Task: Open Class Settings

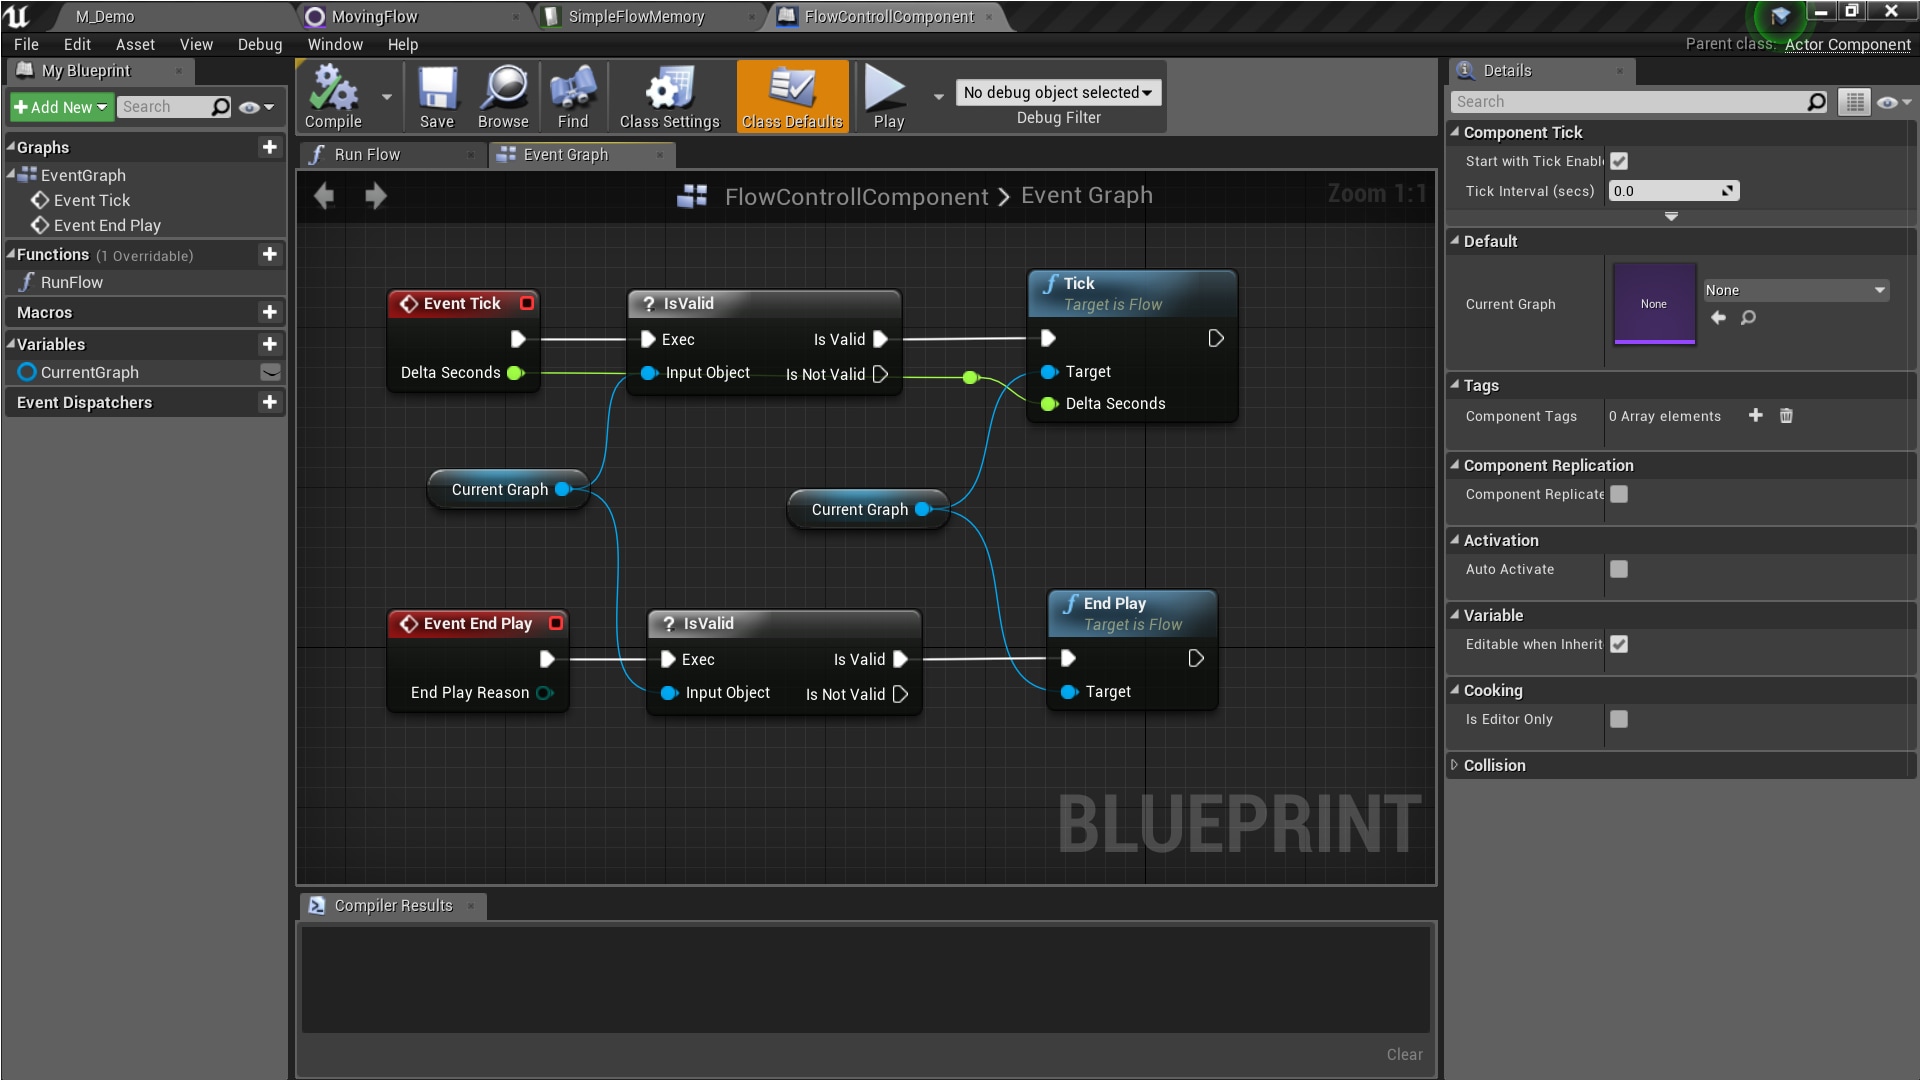Action: point(668,95)
